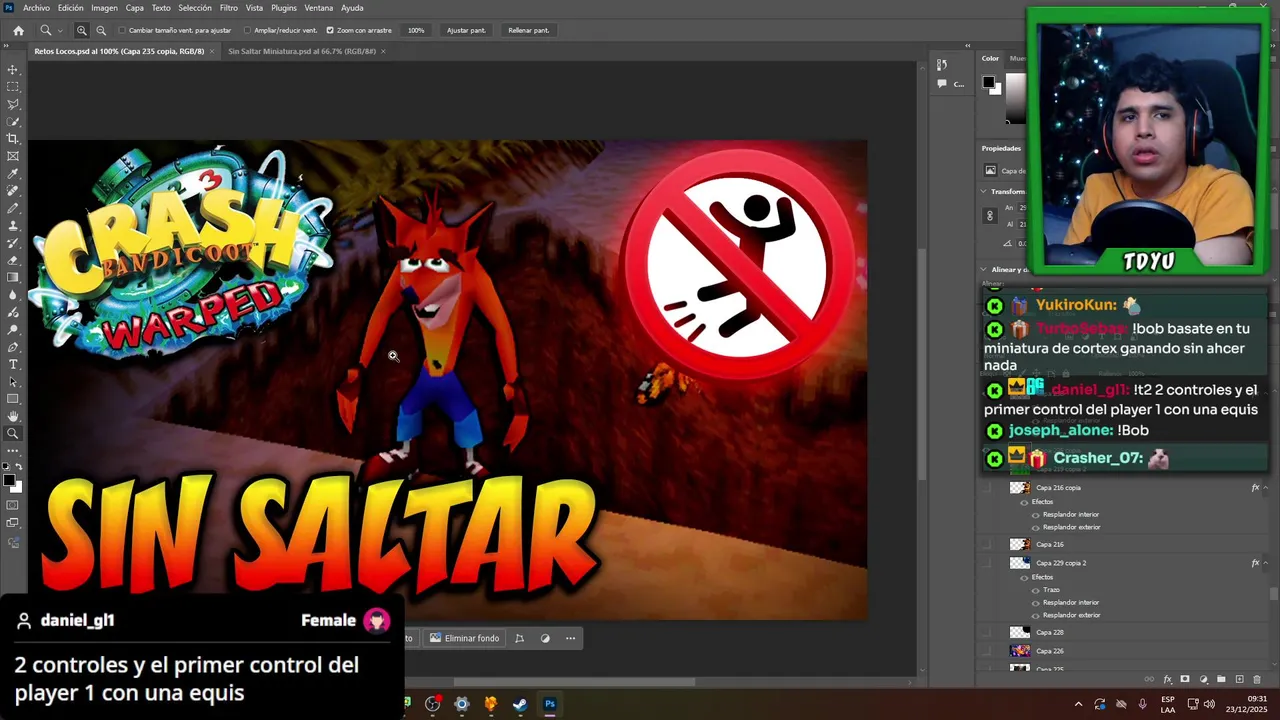Select the Retos Locos.psd document tab

pyautogui.click(x=119, y=51)
